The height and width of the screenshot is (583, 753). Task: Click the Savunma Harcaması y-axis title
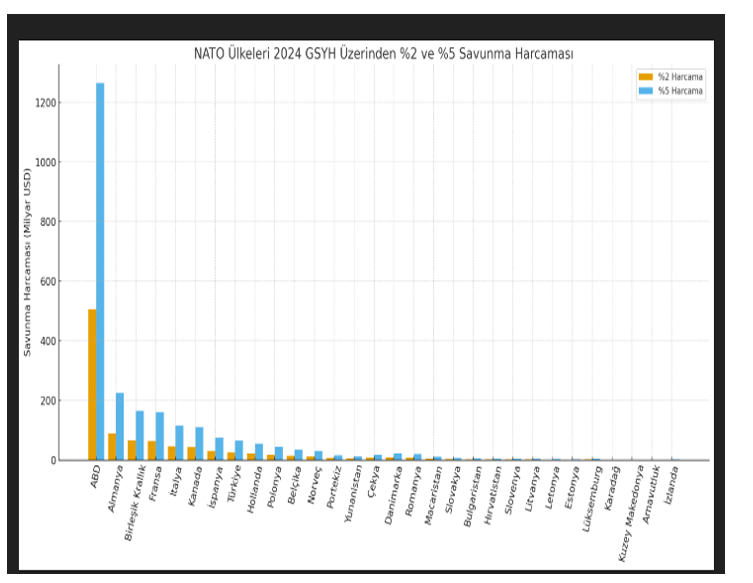click(28, 262)
